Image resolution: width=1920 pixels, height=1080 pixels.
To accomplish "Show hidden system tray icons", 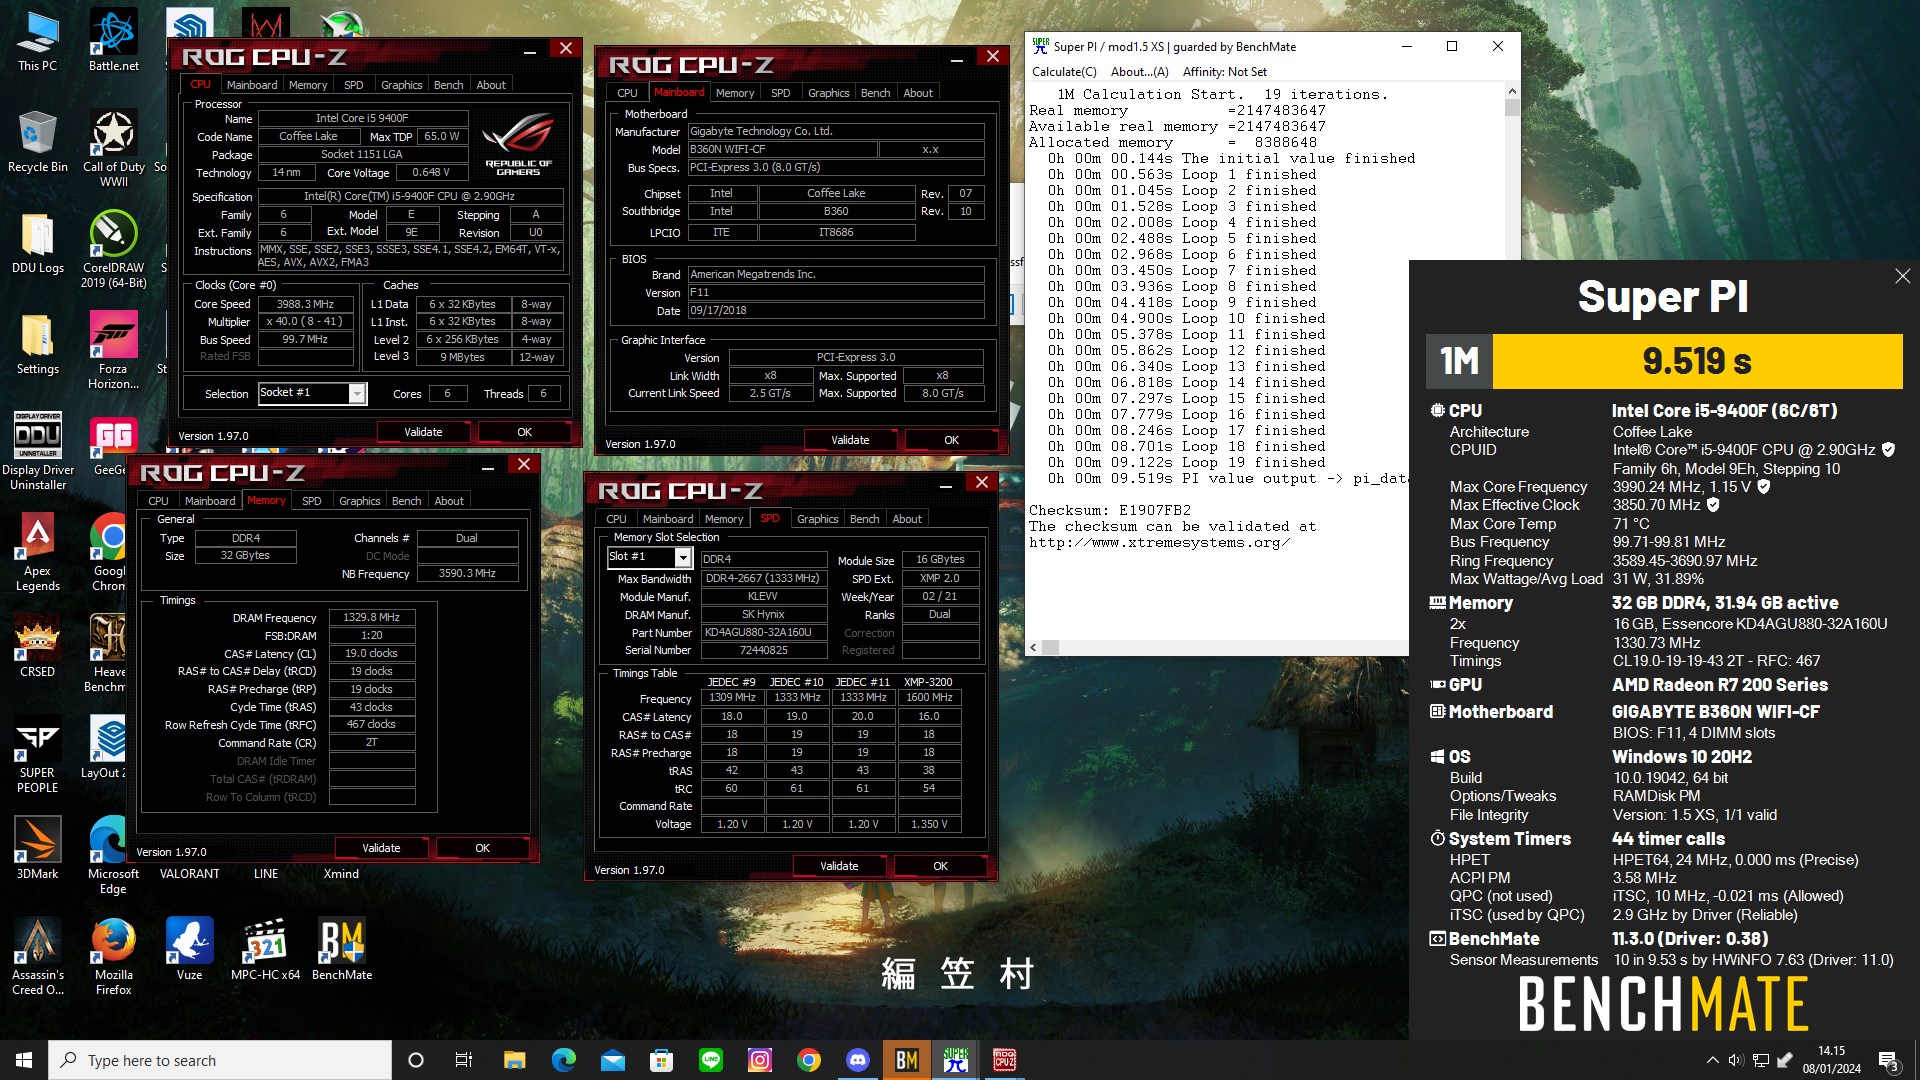I will coord(1712,1060).
